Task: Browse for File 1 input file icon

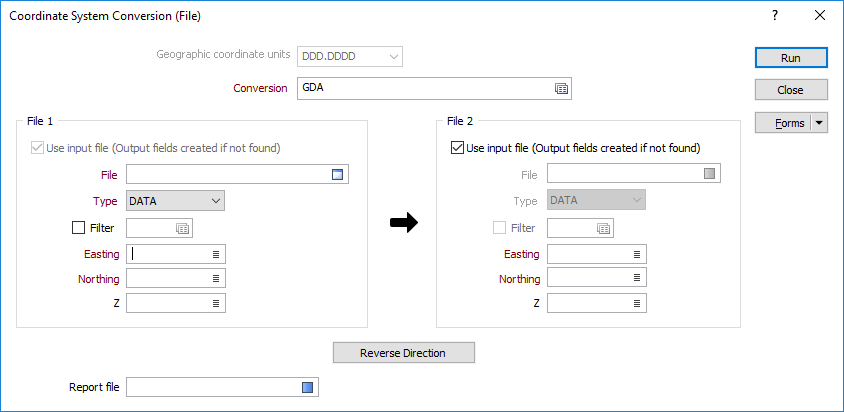Action: pos(337,174)
